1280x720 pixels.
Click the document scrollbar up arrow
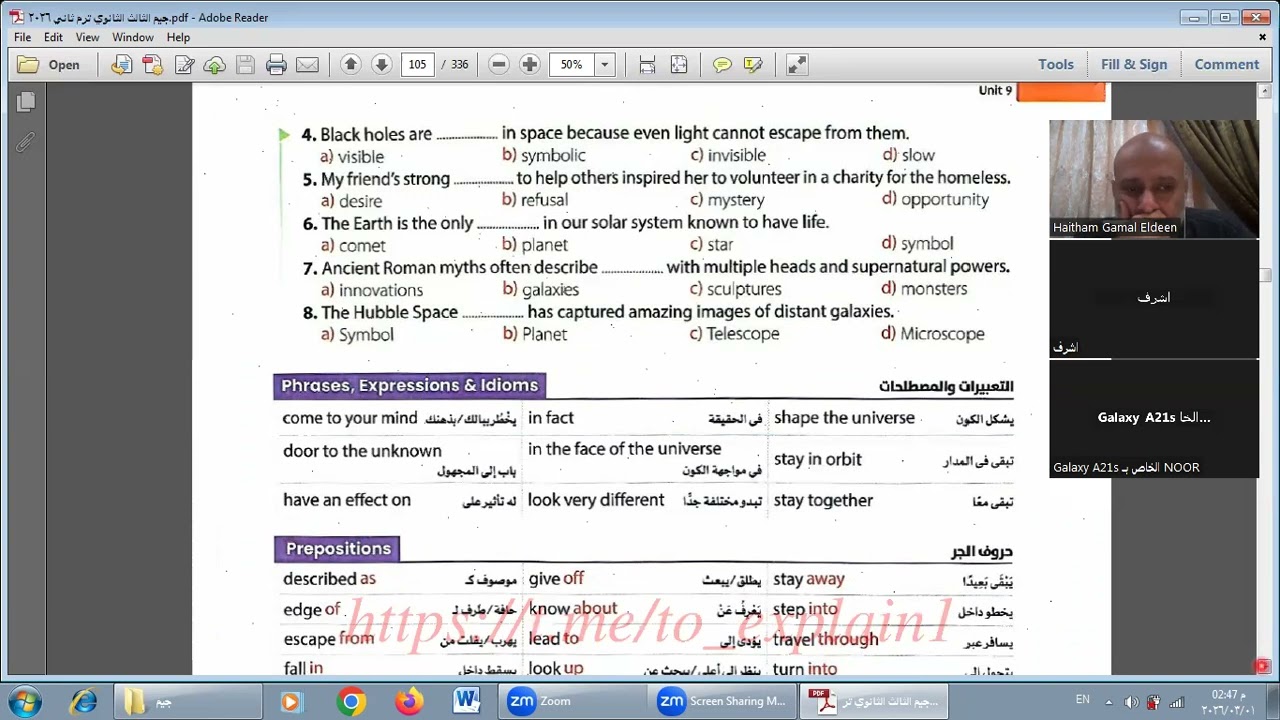pyautogui.click(x=1264, y=91)
